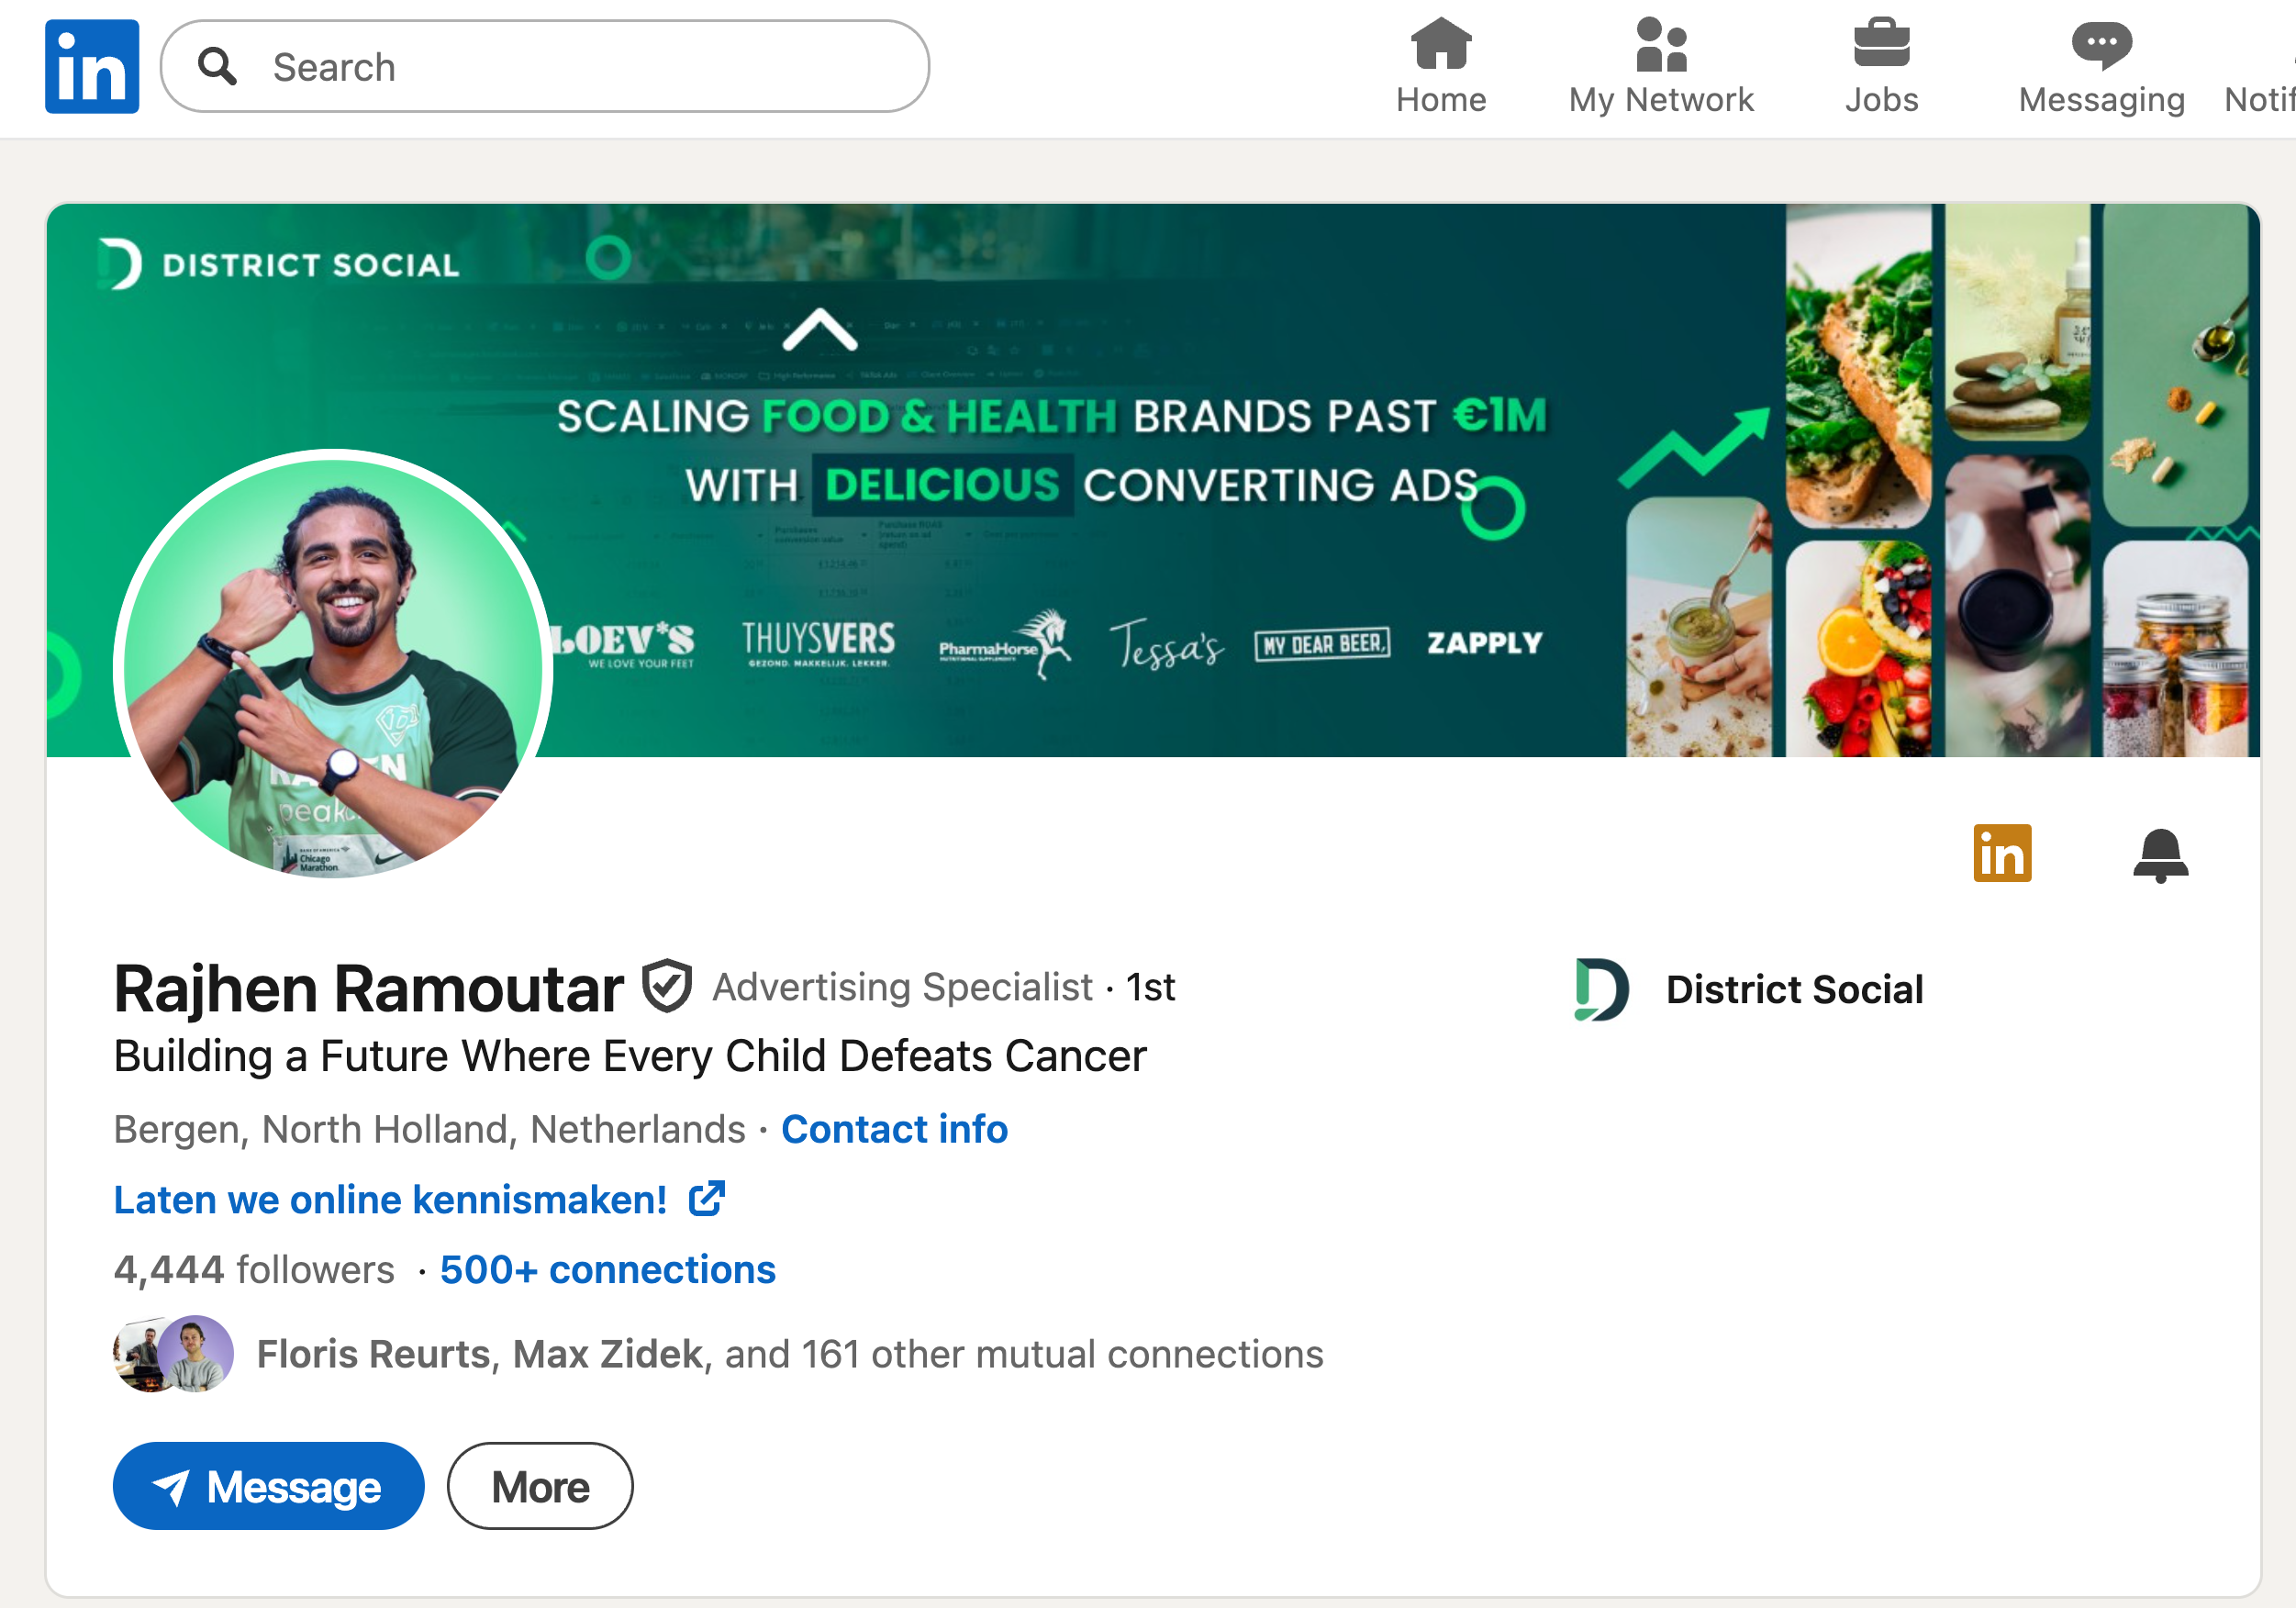2296x1608 pixels.
Task: Click the notification bell icon on profile
Action: pos(2160,855)
